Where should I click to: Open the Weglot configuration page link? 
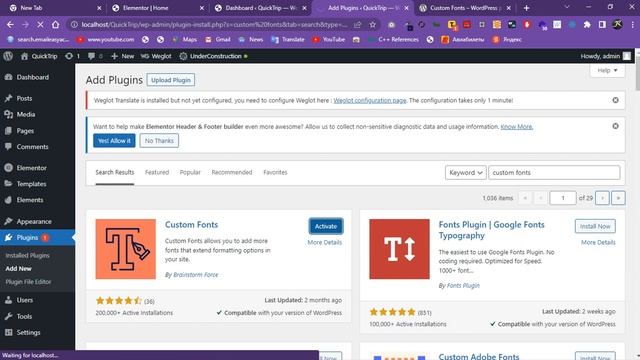point(370,100)
